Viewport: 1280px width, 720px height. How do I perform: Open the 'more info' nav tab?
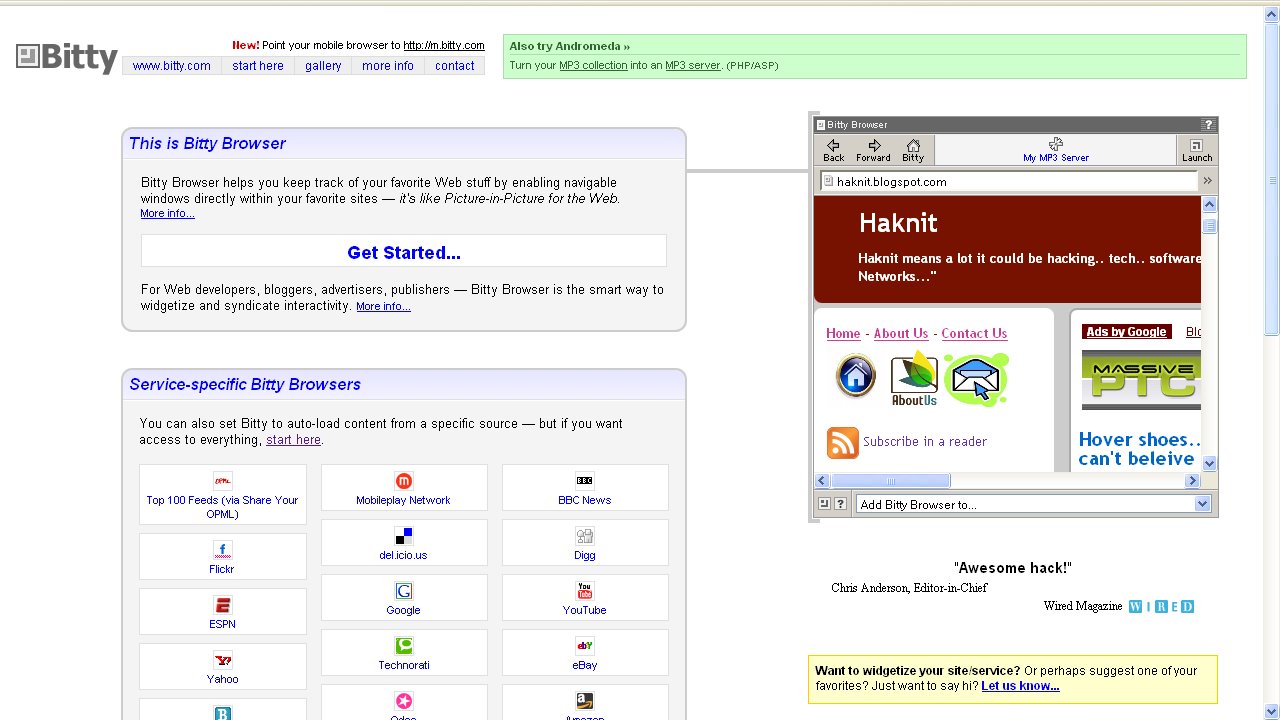(x=388, y=66)
